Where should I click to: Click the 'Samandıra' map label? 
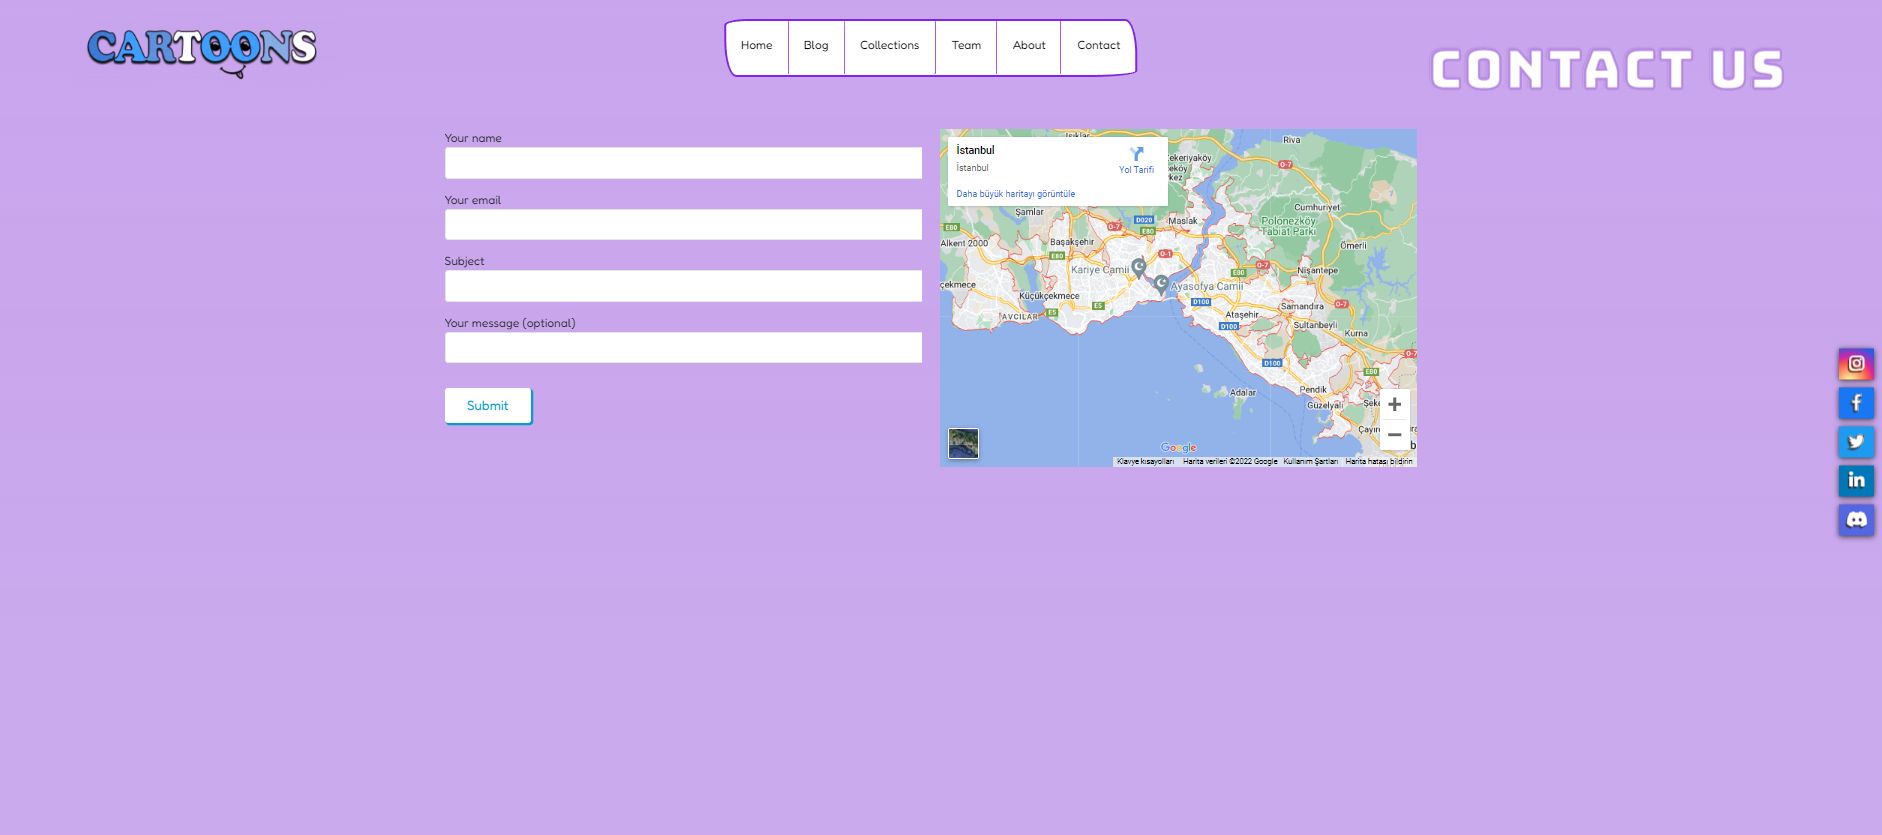(x=1302, y=307)
